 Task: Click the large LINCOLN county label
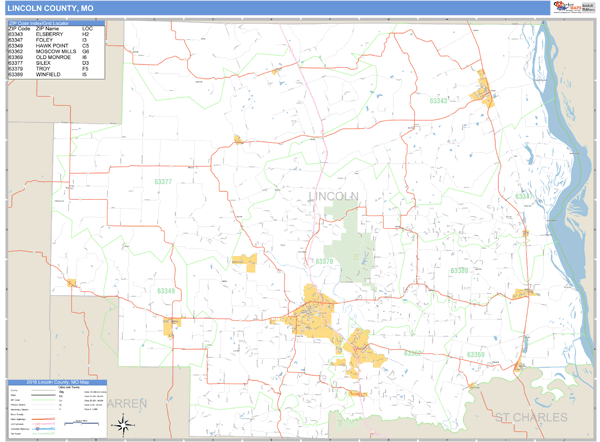point(333,195)
